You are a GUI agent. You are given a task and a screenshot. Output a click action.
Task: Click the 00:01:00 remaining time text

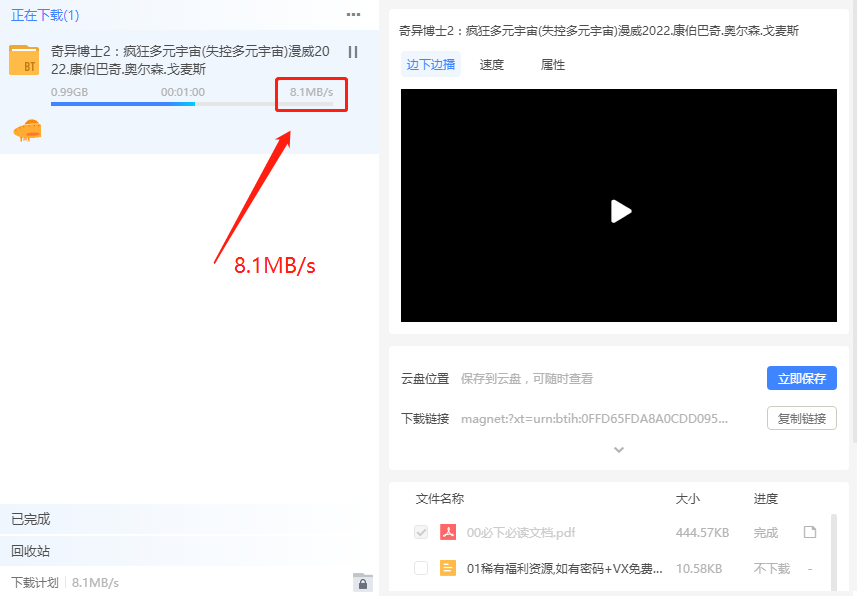183,92
